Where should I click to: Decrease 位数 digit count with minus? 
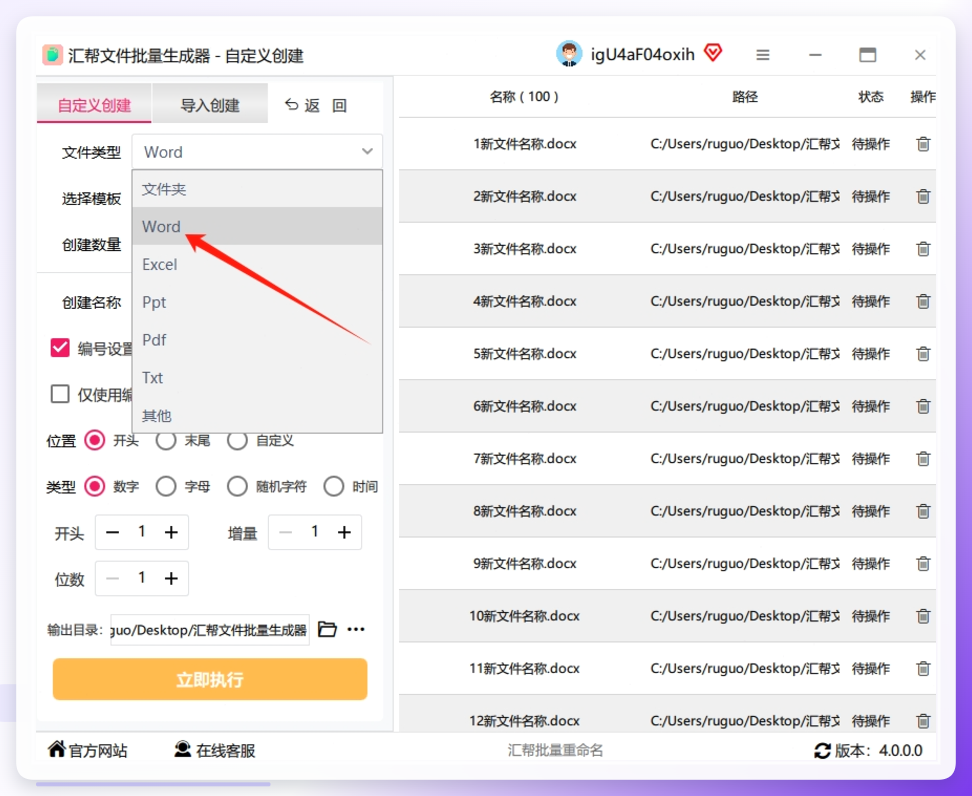[x=112, y=578]
